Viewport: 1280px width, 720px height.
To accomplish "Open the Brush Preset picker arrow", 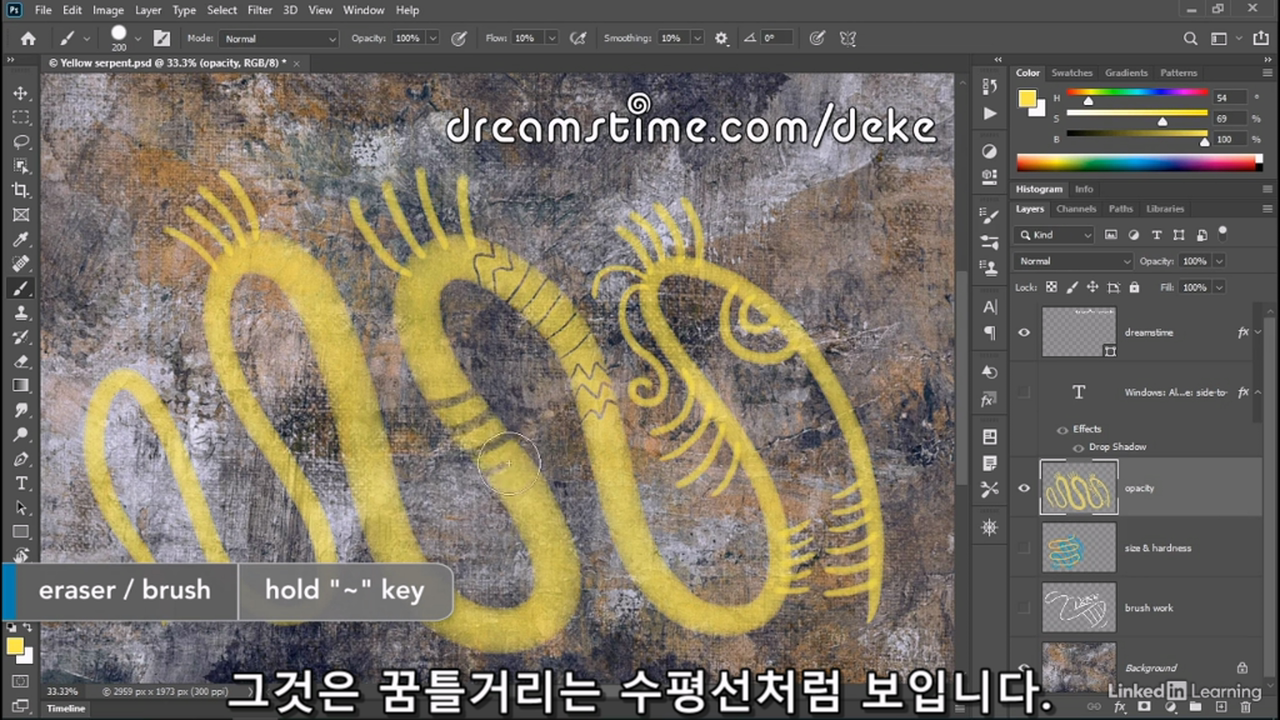I will tap(137, 38).
